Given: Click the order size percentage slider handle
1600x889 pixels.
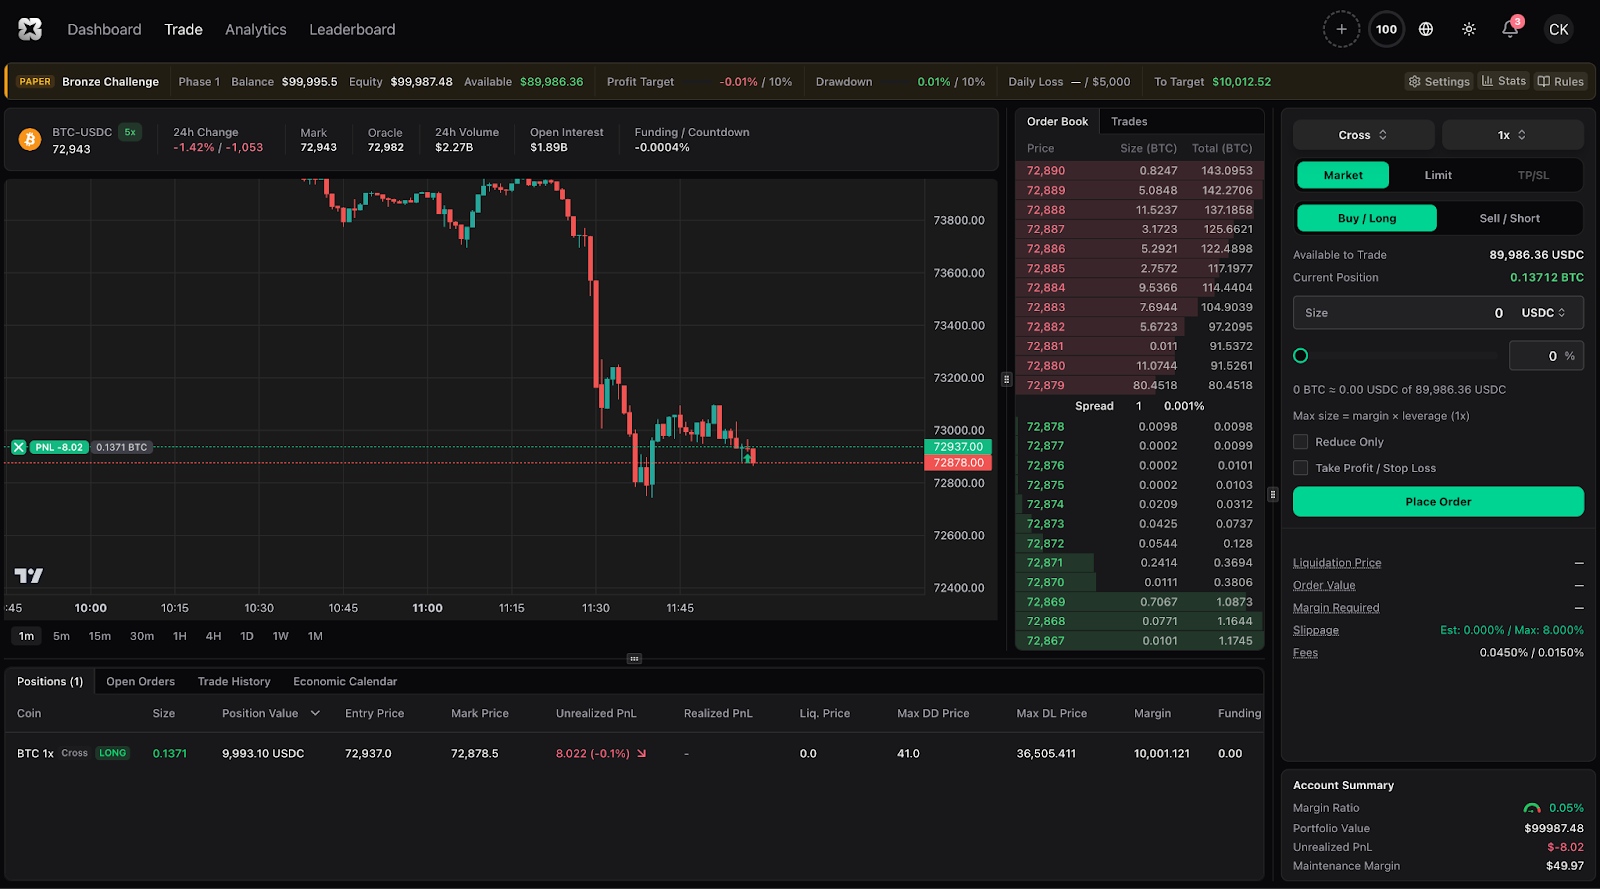Looking at the screenshot, I should pyautogui.click(x=1300, y=356).
